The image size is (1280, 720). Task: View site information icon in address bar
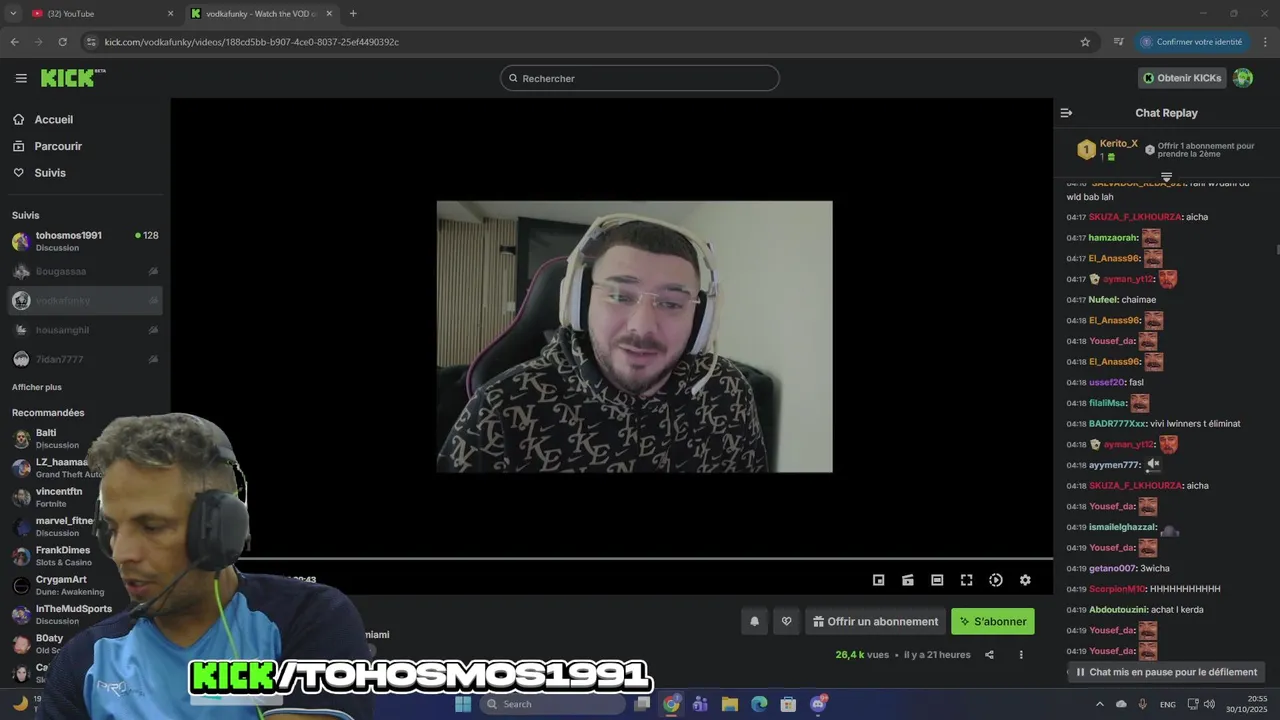coord(91,42)
